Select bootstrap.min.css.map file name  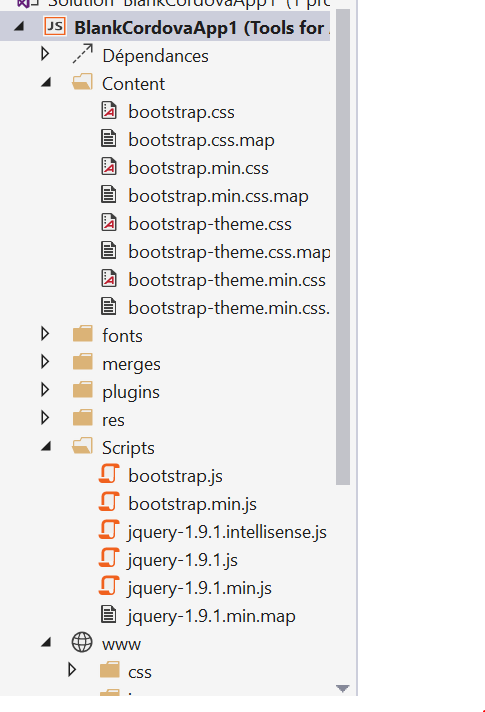(218, 197)
